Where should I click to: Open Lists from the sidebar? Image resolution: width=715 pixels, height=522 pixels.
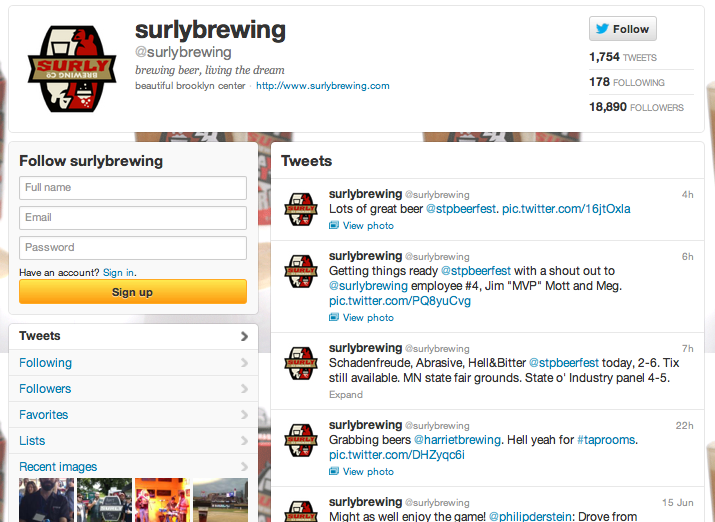coord(133,441)
